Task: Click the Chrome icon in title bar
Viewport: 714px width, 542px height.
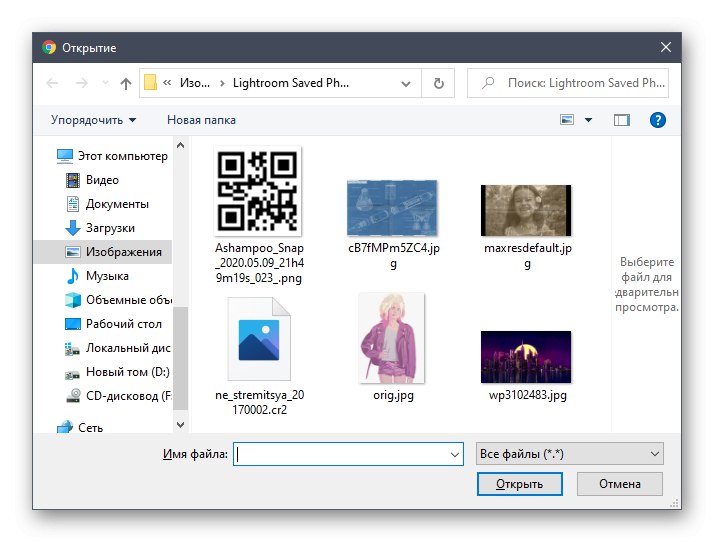Action: pos(49,47)
